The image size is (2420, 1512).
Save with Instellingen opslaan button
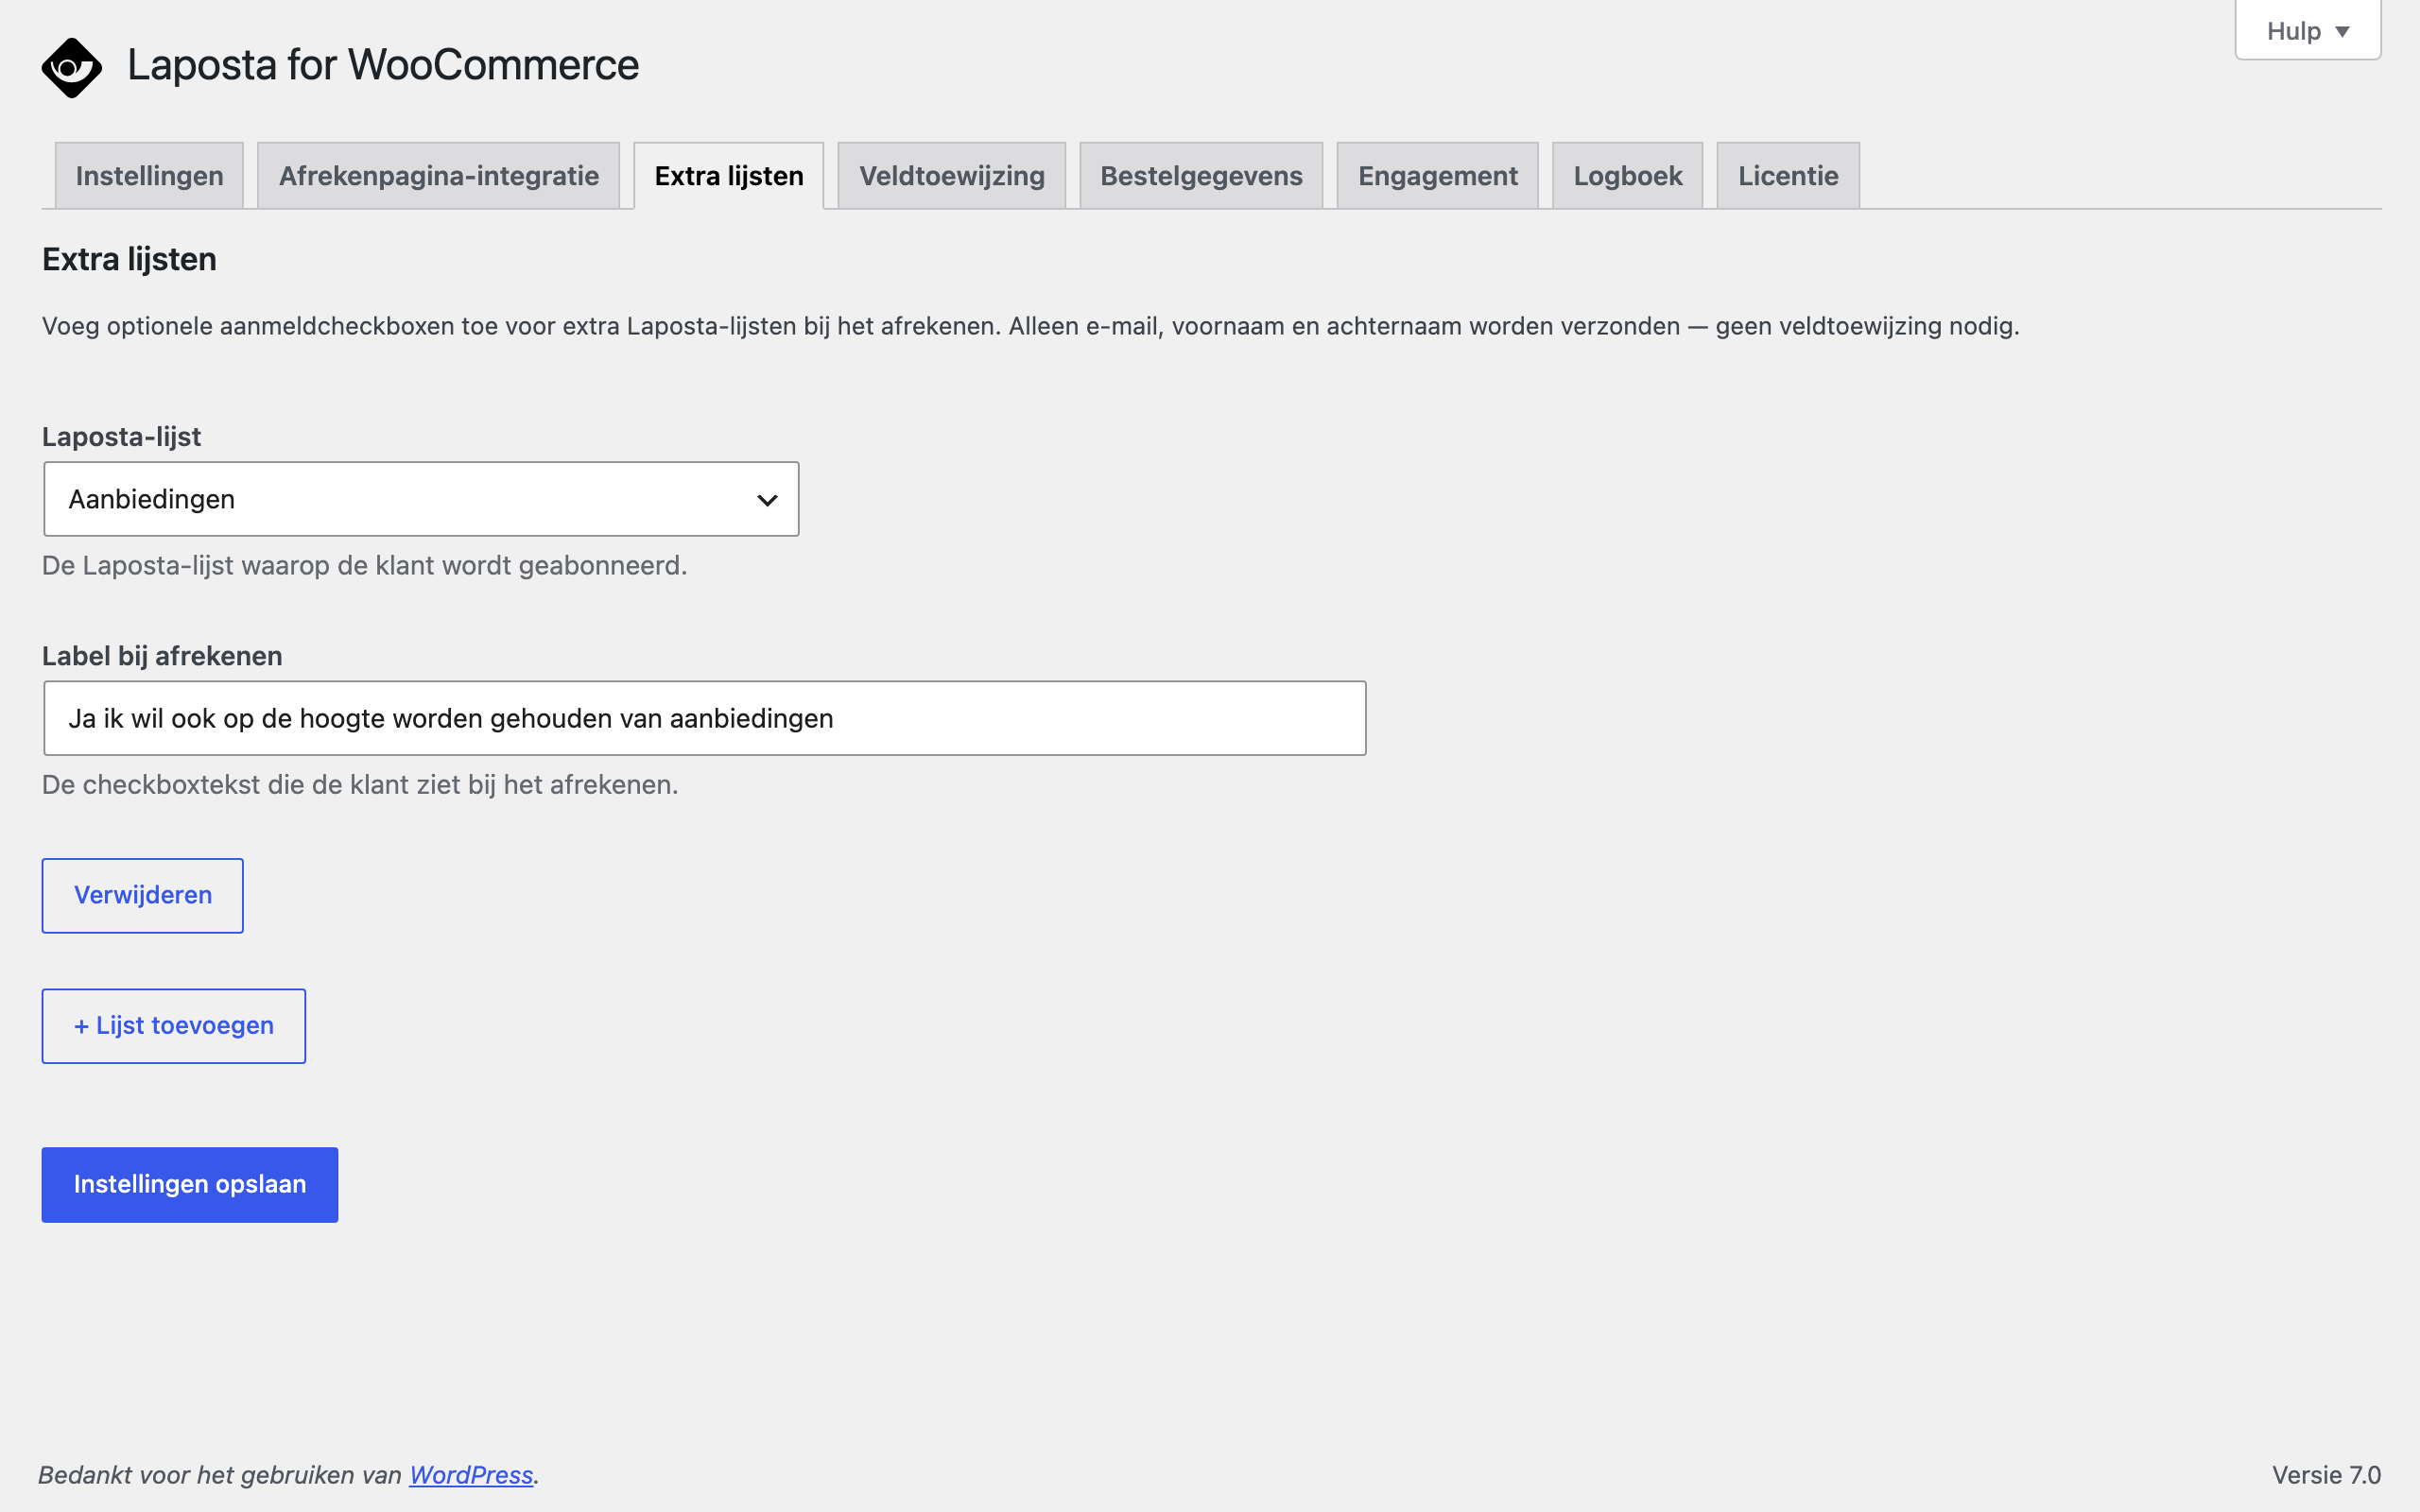click(x=190, y=1184)
